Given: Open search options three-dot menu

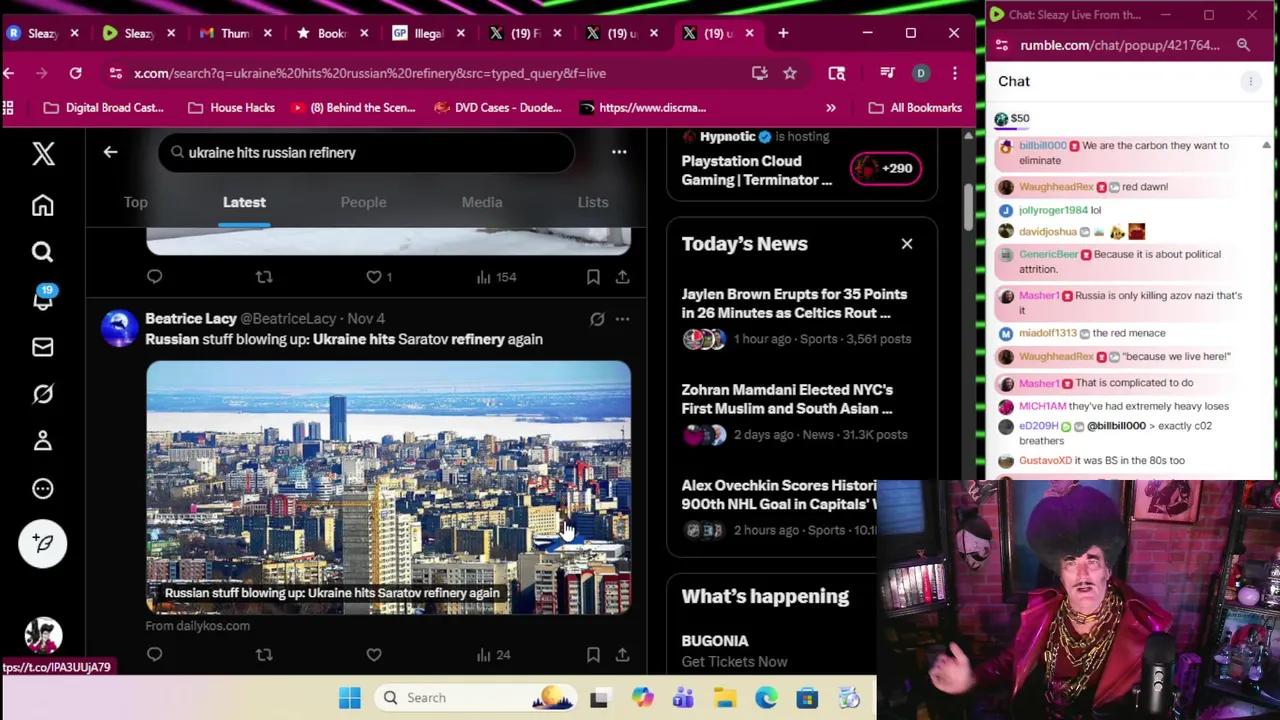Looking at the screenshot, I should point(619,152).
